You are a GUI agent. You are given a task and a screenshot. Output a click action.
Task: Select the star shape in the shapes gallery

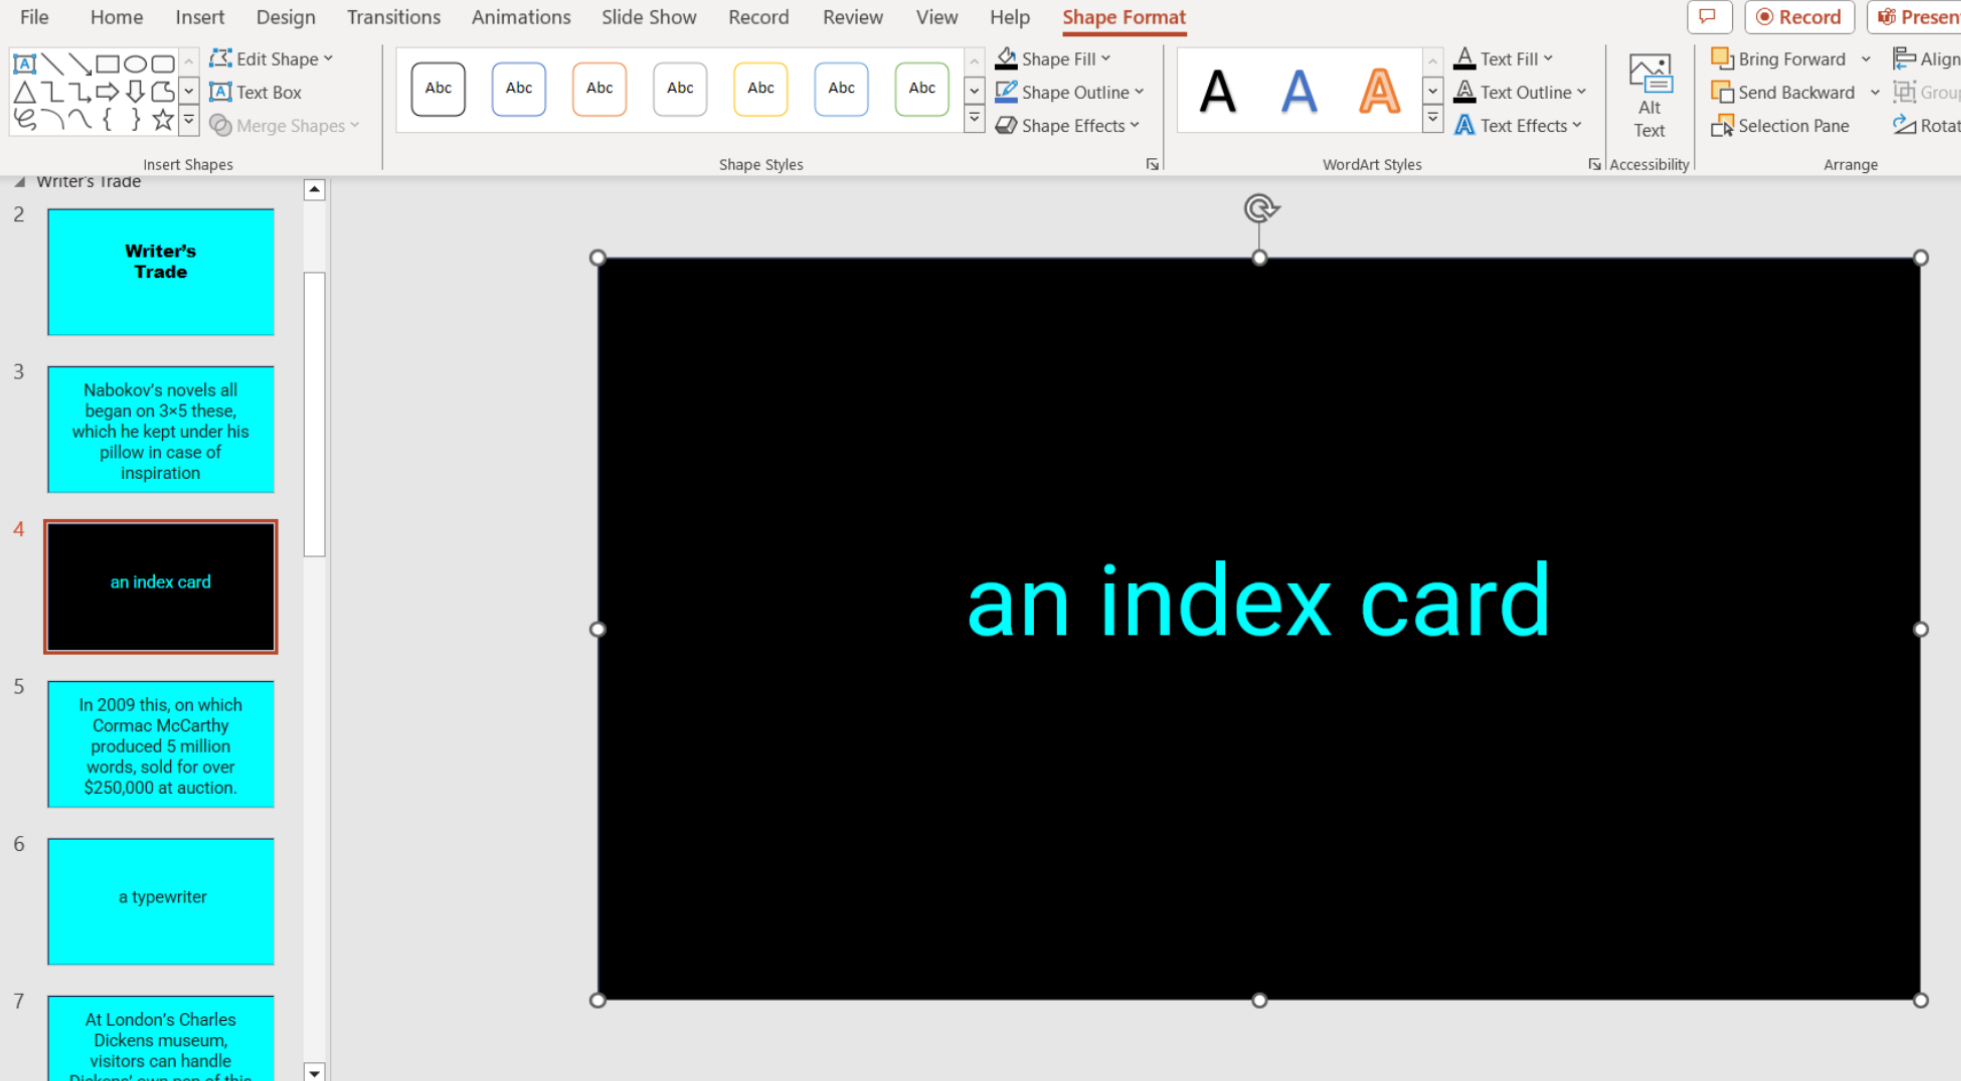click(x=162, y=120)
